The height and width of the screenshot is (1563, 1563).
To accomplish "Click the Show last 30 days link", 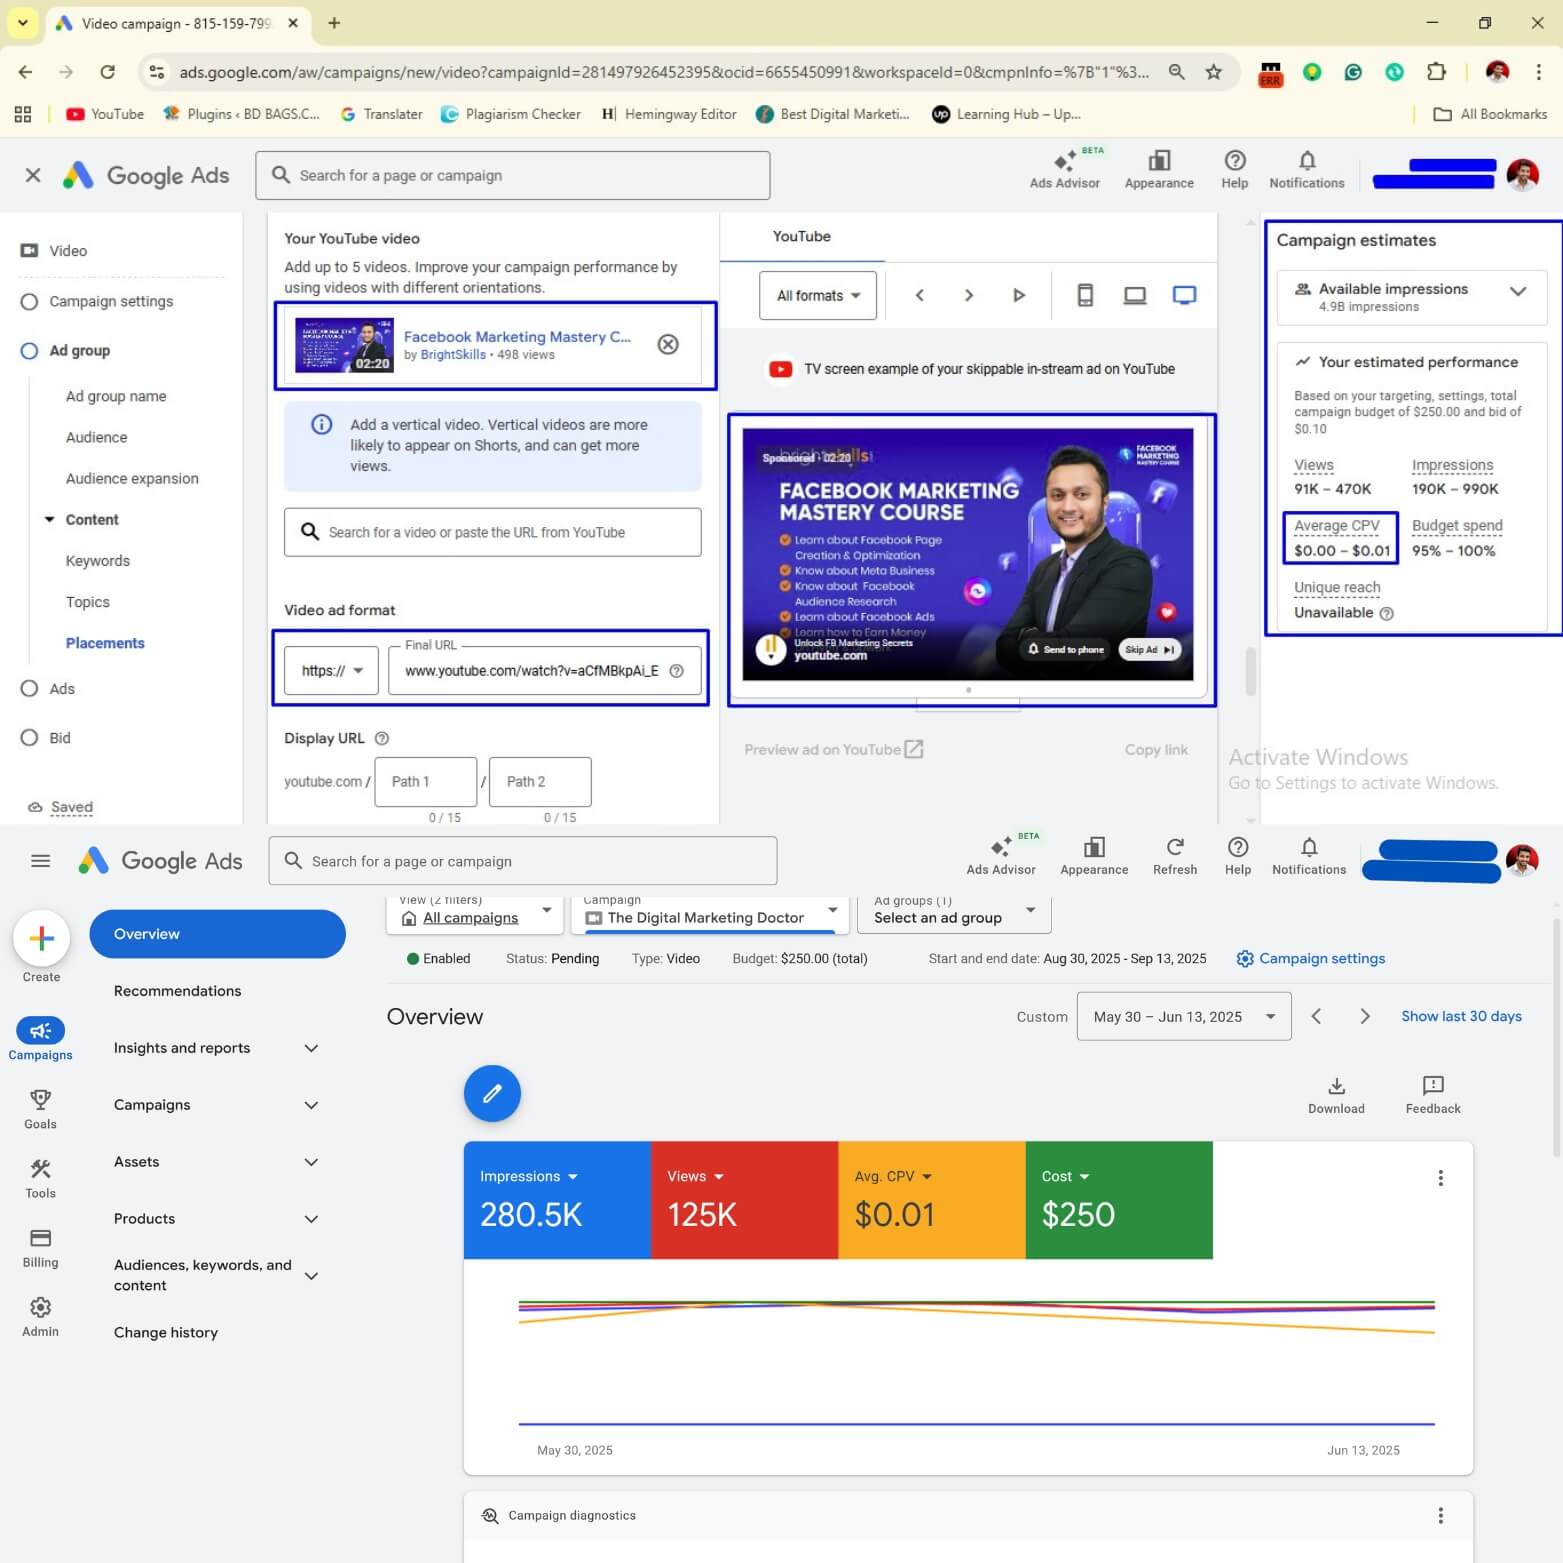I will click(x=1461, y=1016).
